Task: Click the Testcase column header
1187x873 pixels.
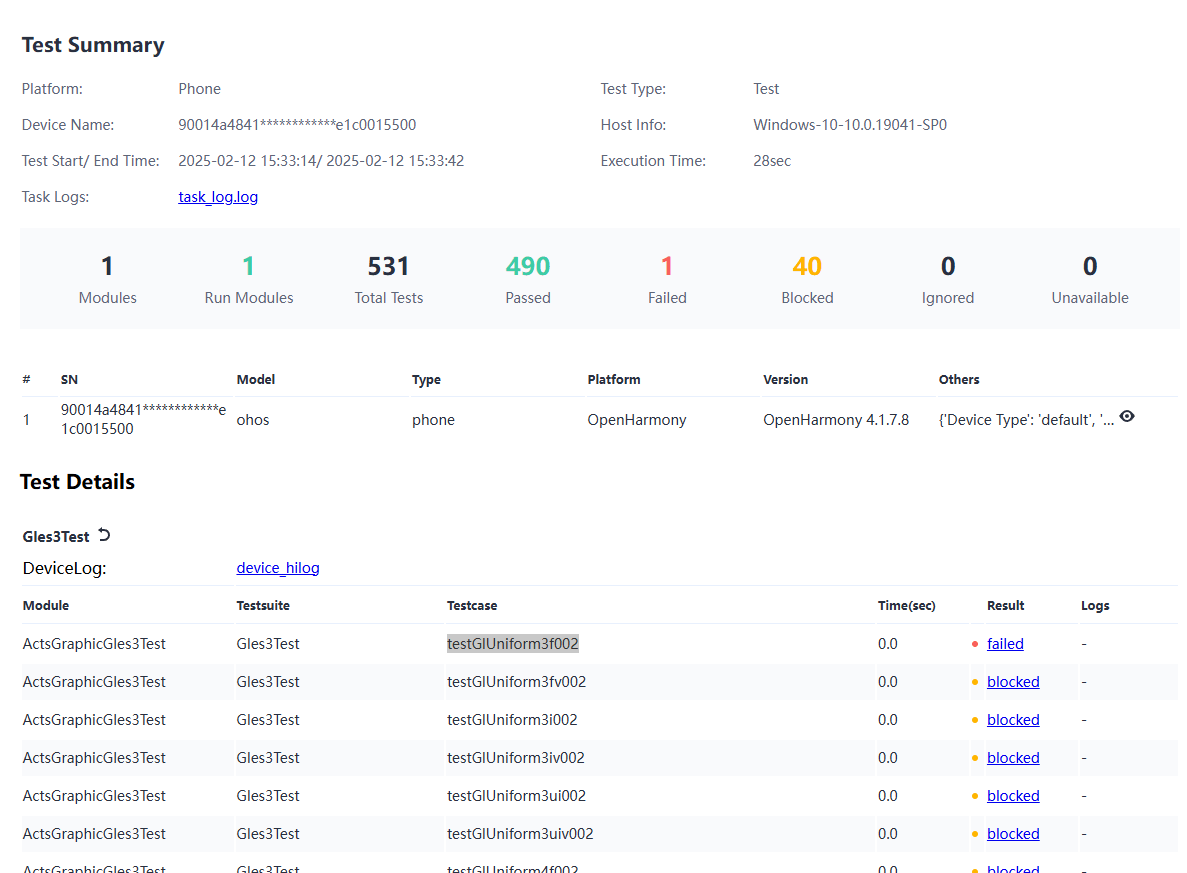Action: [x=472, y=606]
